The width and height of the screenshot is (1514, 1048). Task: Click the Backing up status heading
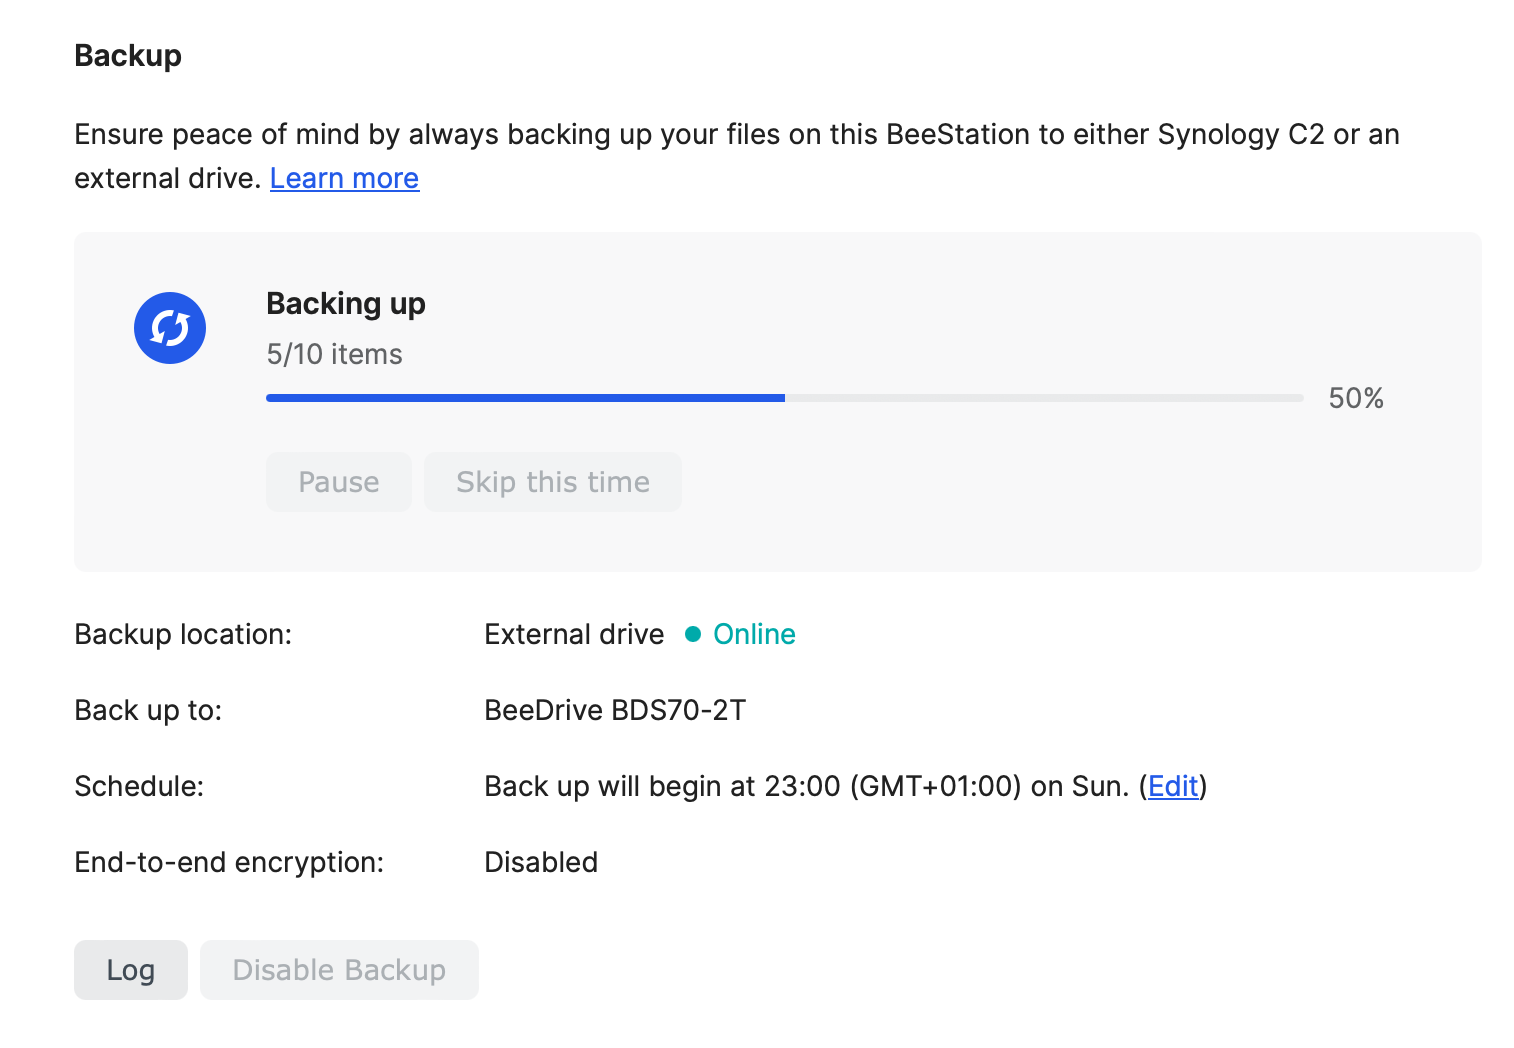click(x=346, y=303)
